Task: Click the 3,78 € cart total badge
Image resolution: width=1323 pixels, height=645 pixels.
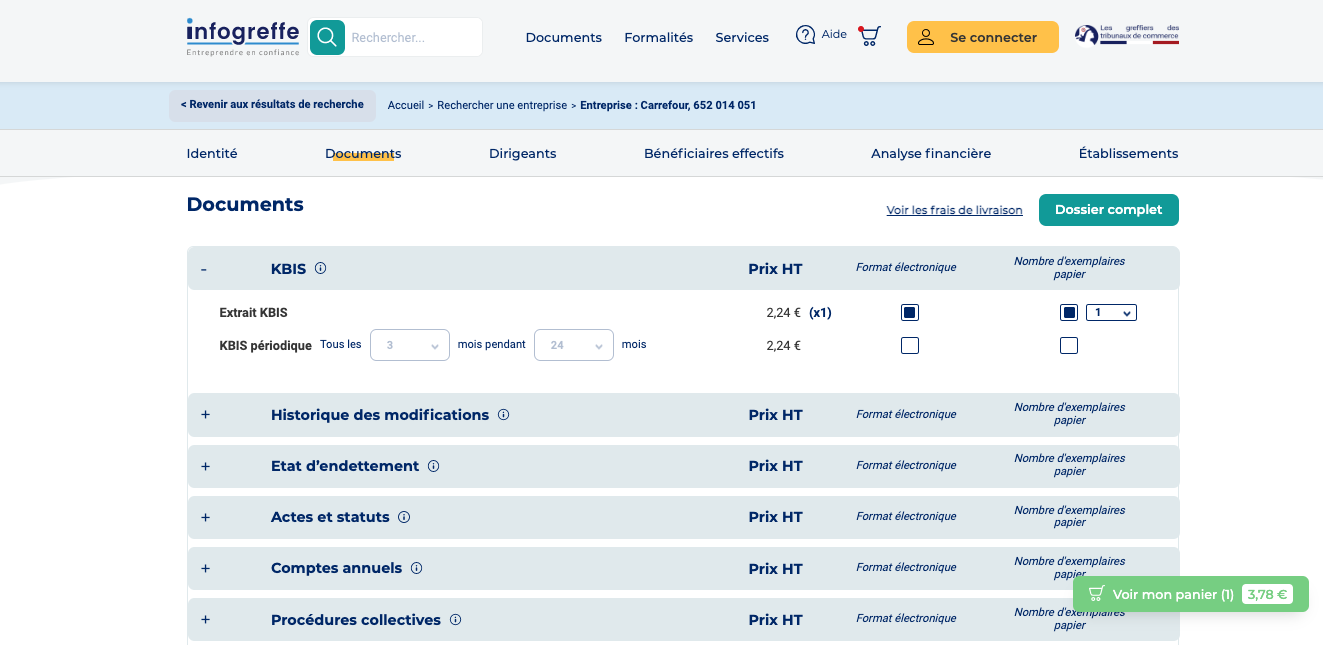Action: pyautogui.click(x=1267, y=594)
